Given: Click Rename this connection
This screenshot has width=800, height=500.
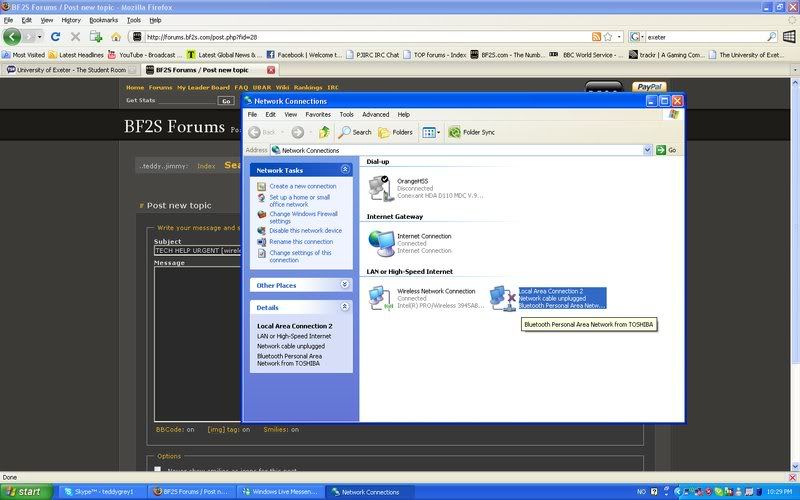Looking at the screenshot, I should click(301, 242).
